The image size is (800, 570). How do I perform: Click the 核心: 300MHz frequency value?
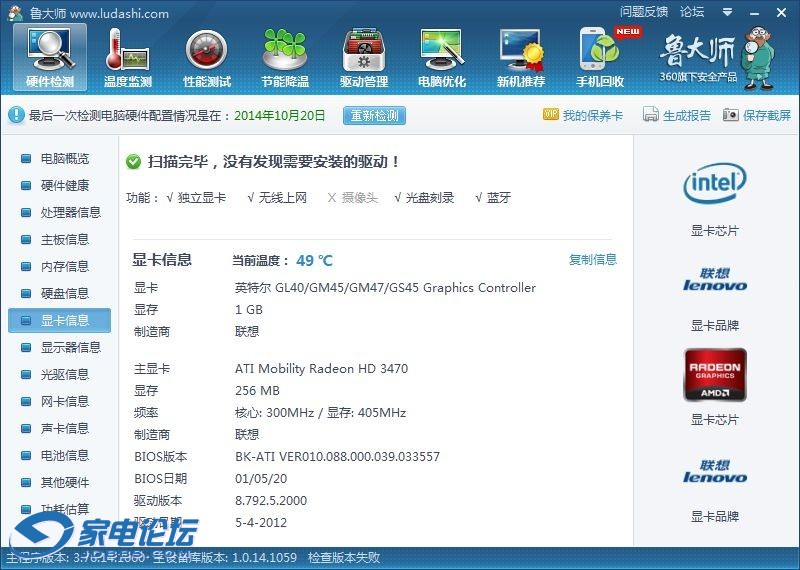[320, 413]
